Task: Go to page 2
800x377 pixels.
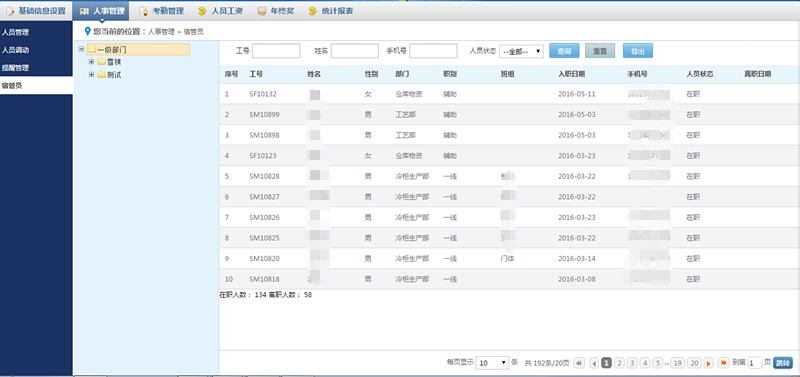Action: [x=619, y=363]
